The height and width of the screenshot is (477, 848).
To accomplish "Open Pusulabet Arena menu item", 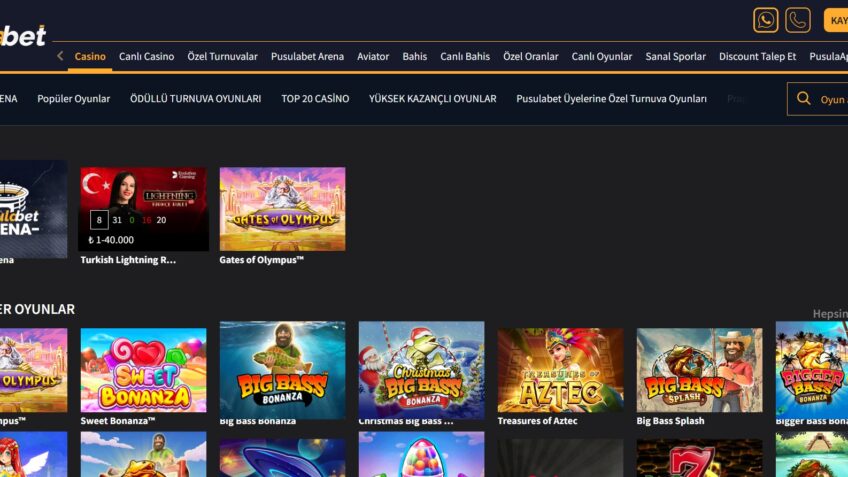I will point(307,56).
